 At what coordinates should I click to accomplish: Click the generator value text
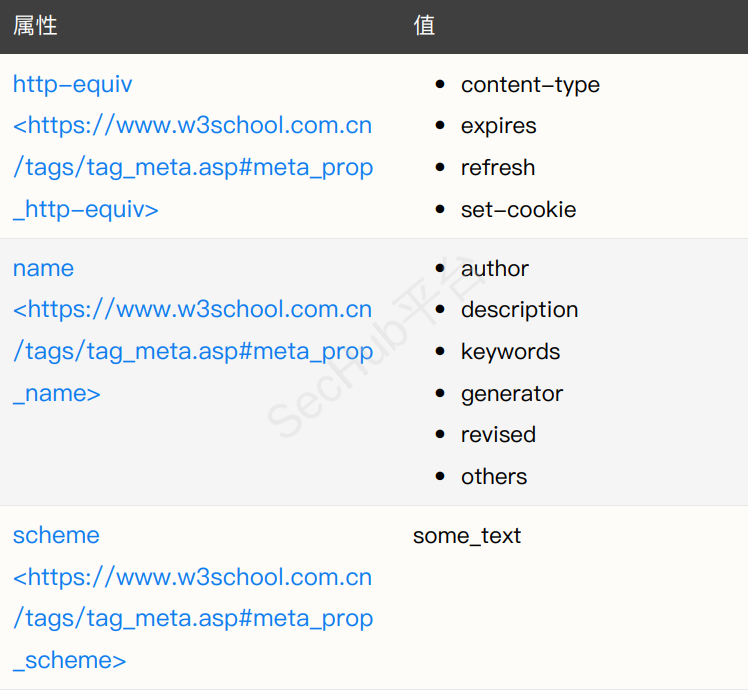click(x=511, y=394)
